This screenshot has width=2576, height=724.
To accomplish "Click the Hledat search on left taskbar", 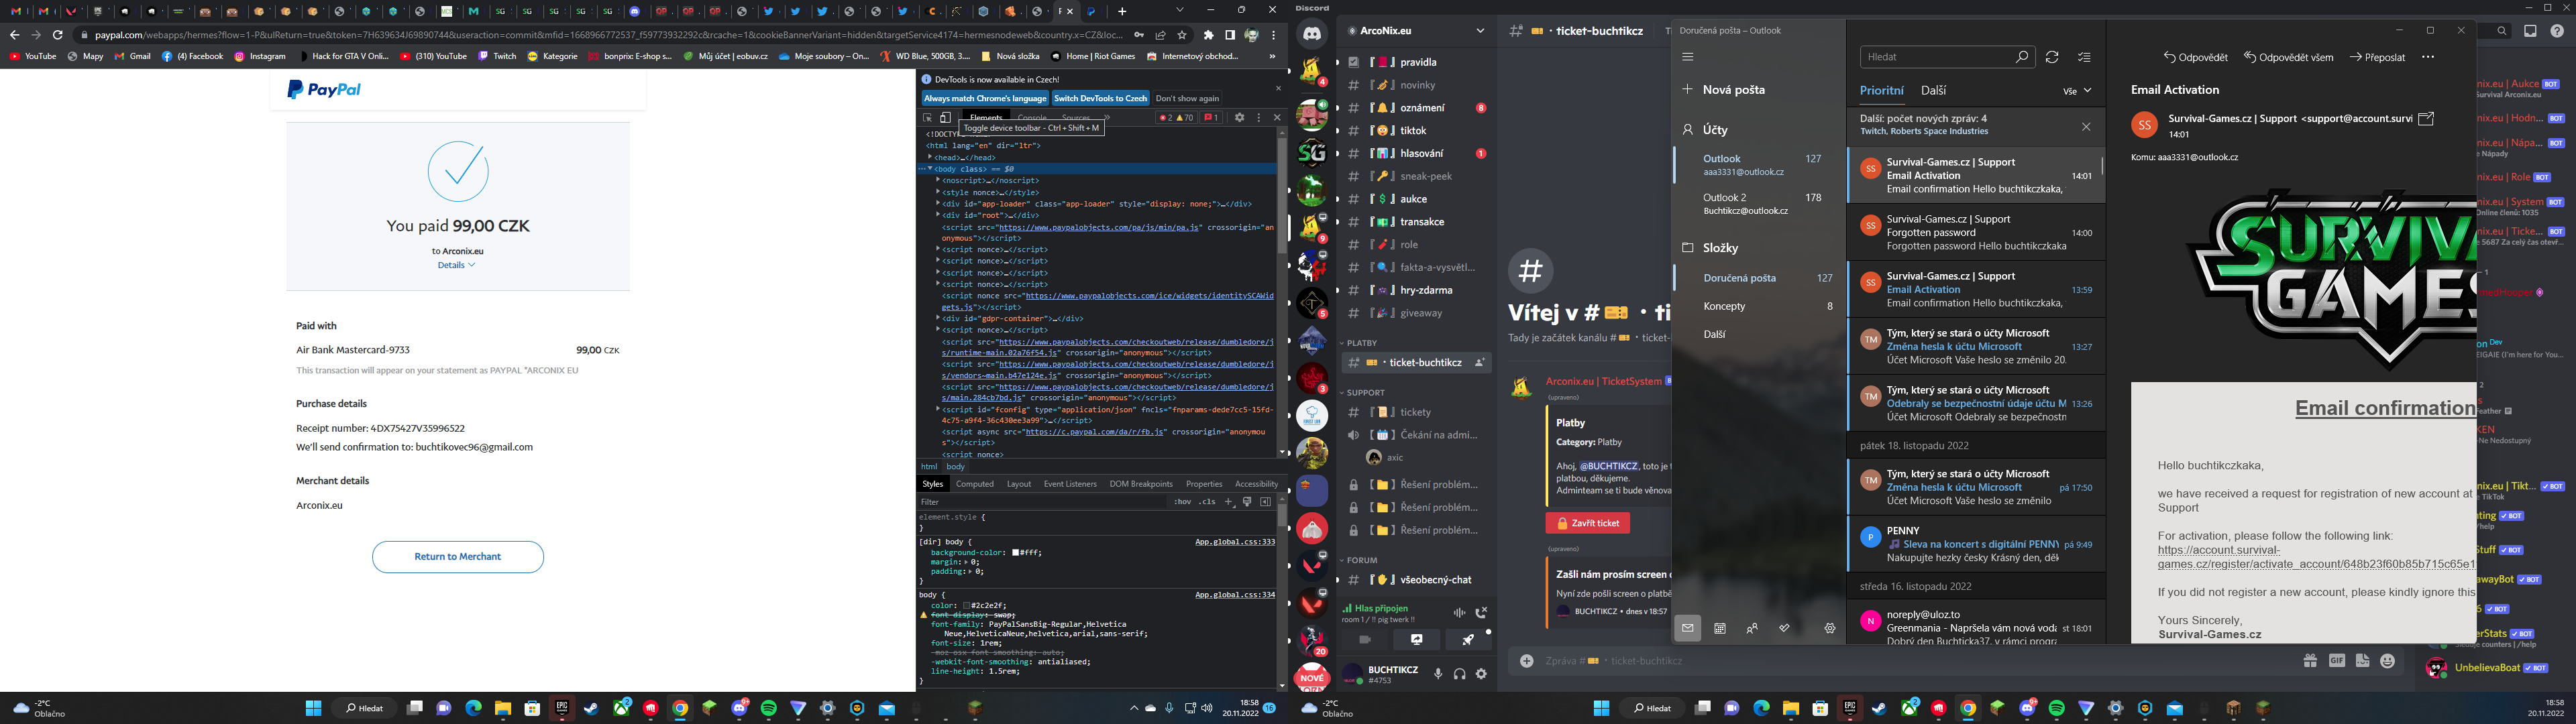I will tap(365, 708).
